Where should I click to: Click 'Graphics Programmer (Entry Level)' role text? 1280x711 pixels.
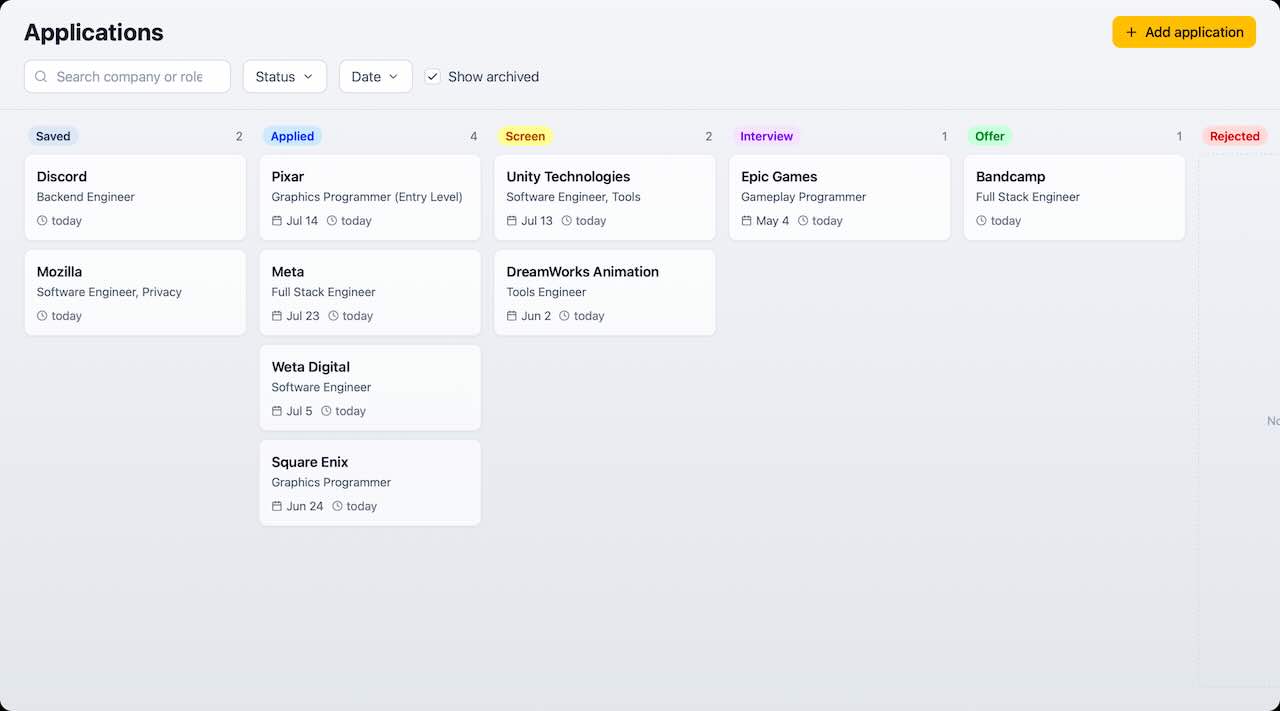coord(367,197)
